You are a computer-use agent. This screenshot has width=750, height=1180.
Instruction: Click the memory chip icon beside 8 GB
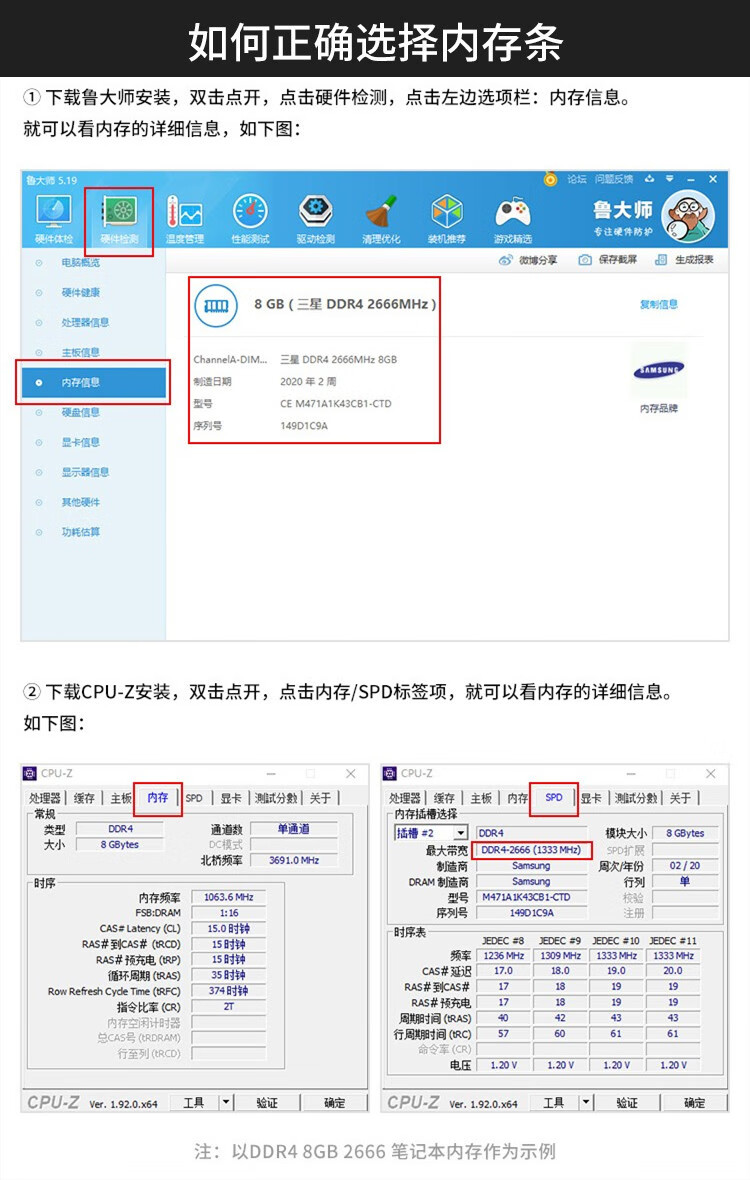tap(216, 305)
